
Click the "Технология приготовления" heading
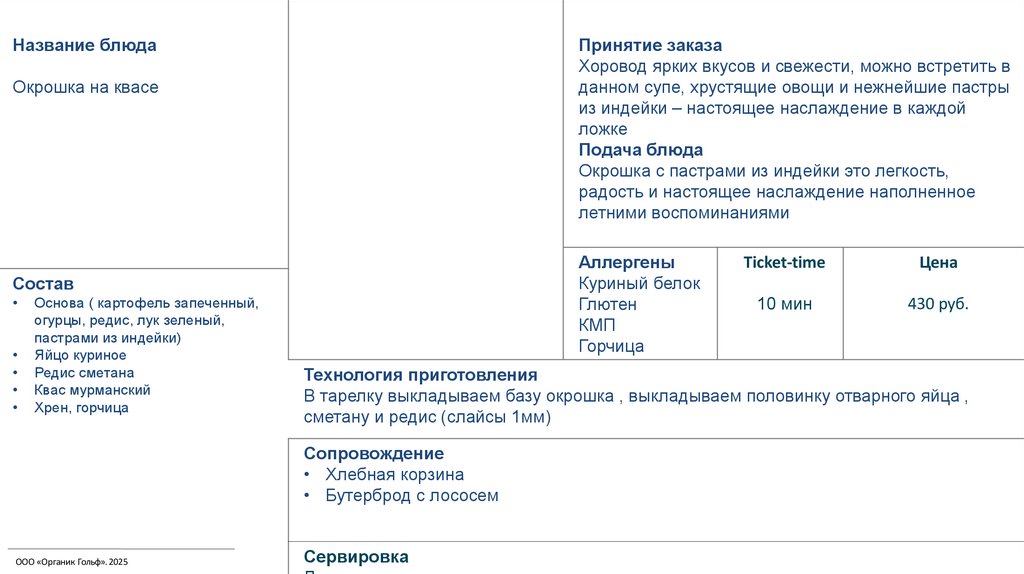(420, 375)
